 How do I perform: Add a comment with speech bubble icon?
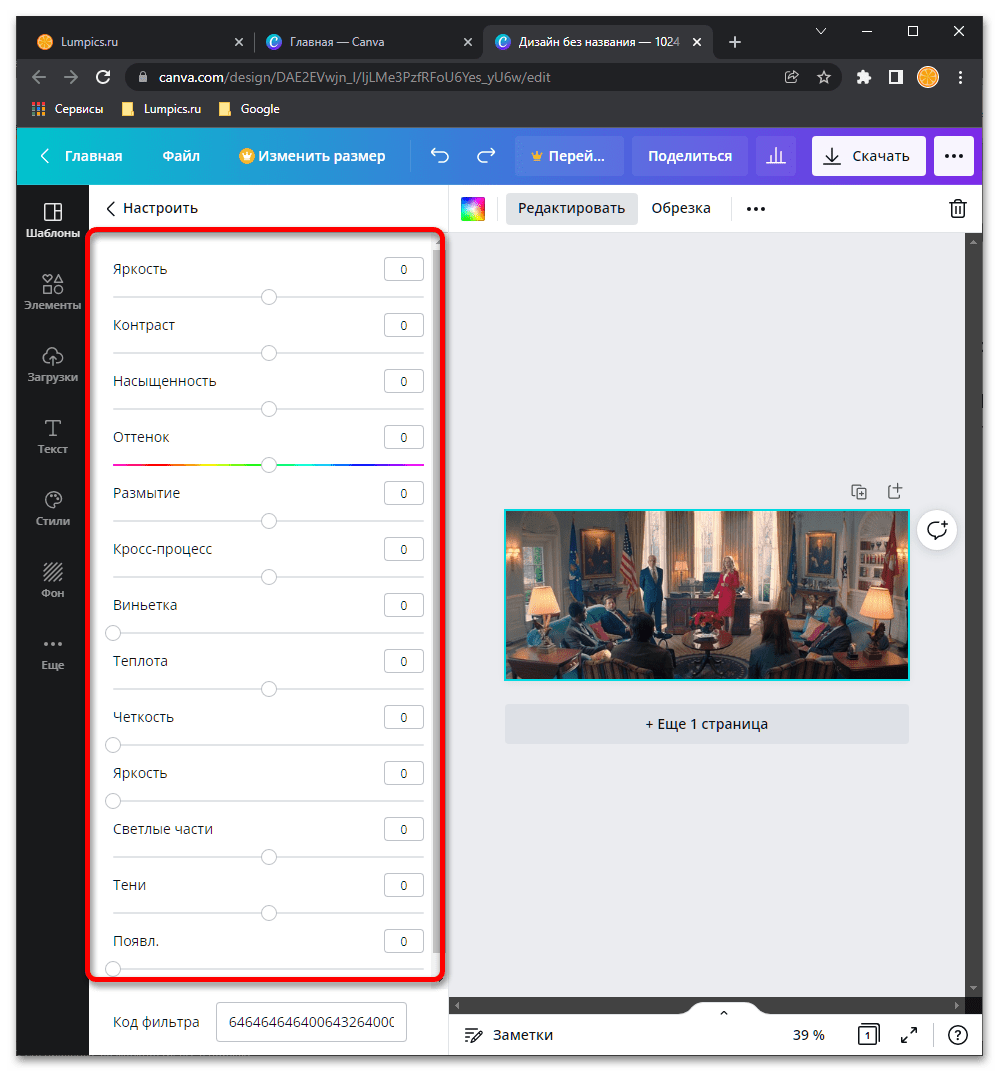(937, 530)
